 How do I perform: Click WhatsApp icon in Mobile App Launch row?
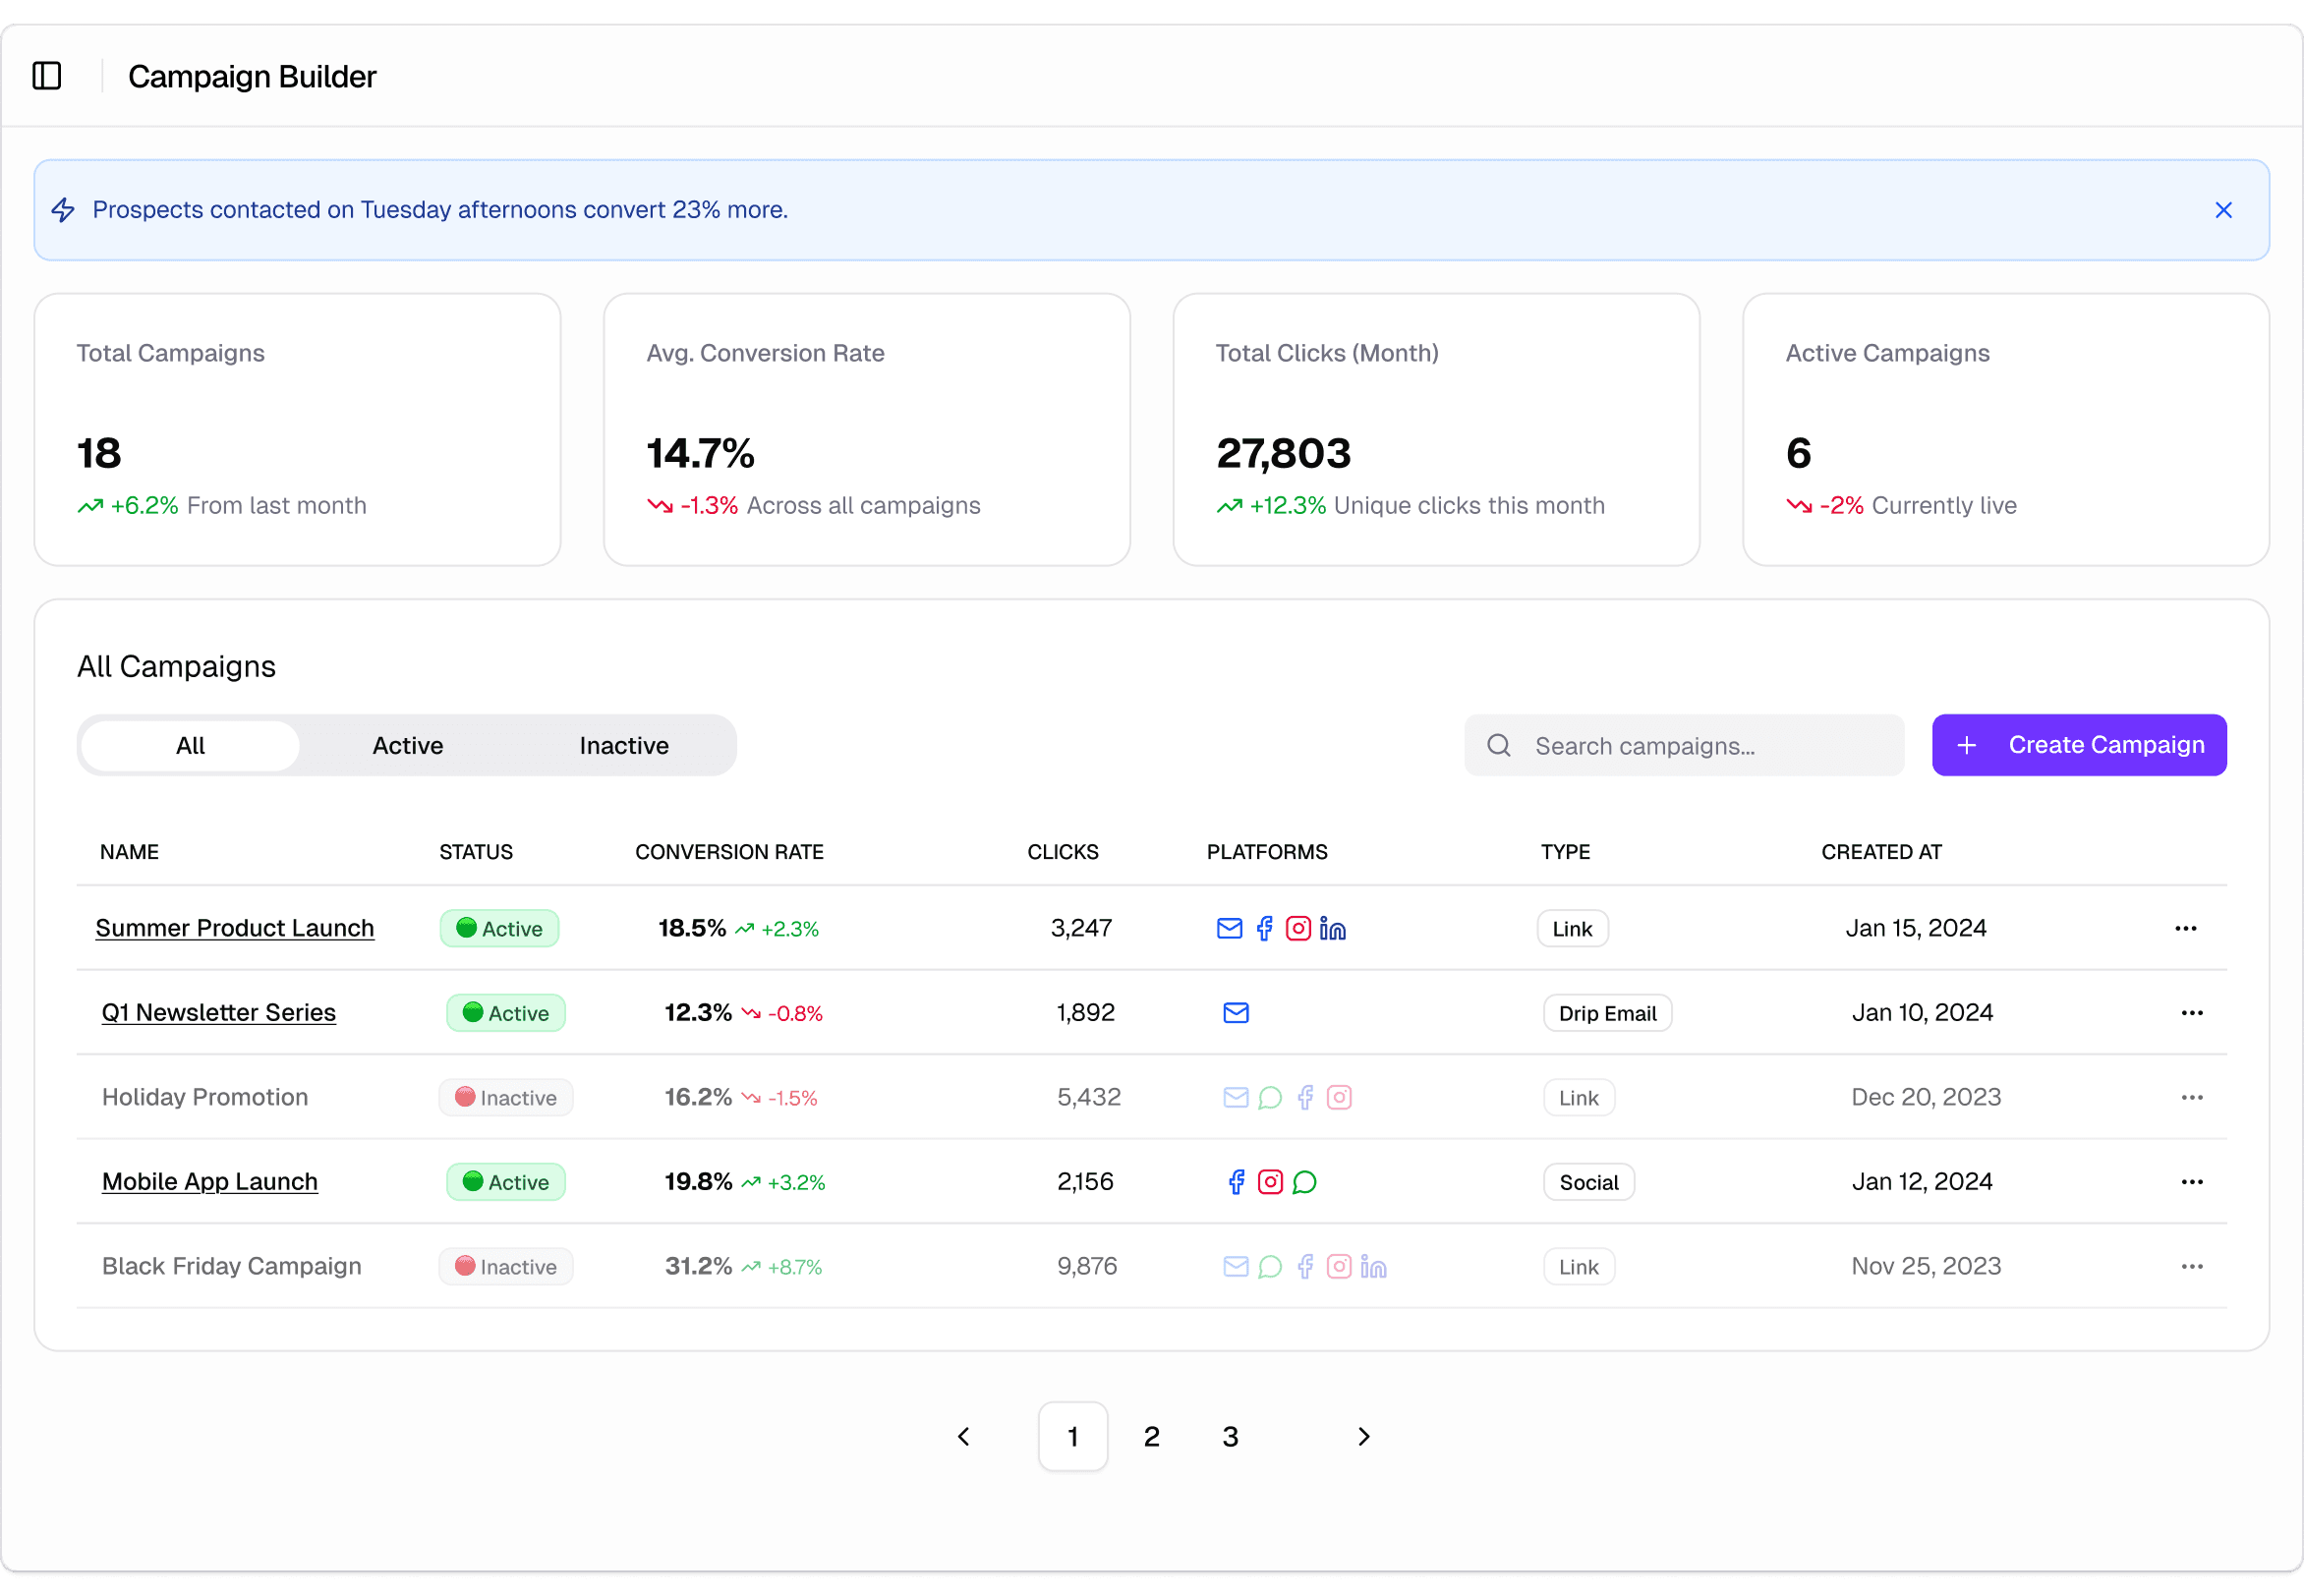coord(1304,1182)
